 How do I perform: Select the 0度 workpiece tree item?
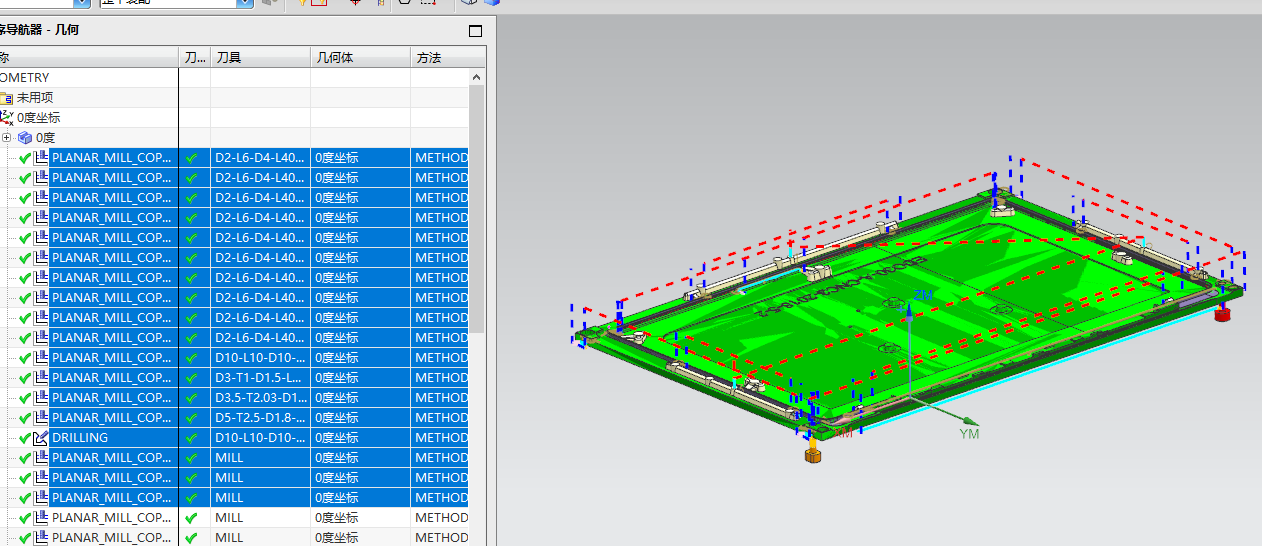point(46,138)
